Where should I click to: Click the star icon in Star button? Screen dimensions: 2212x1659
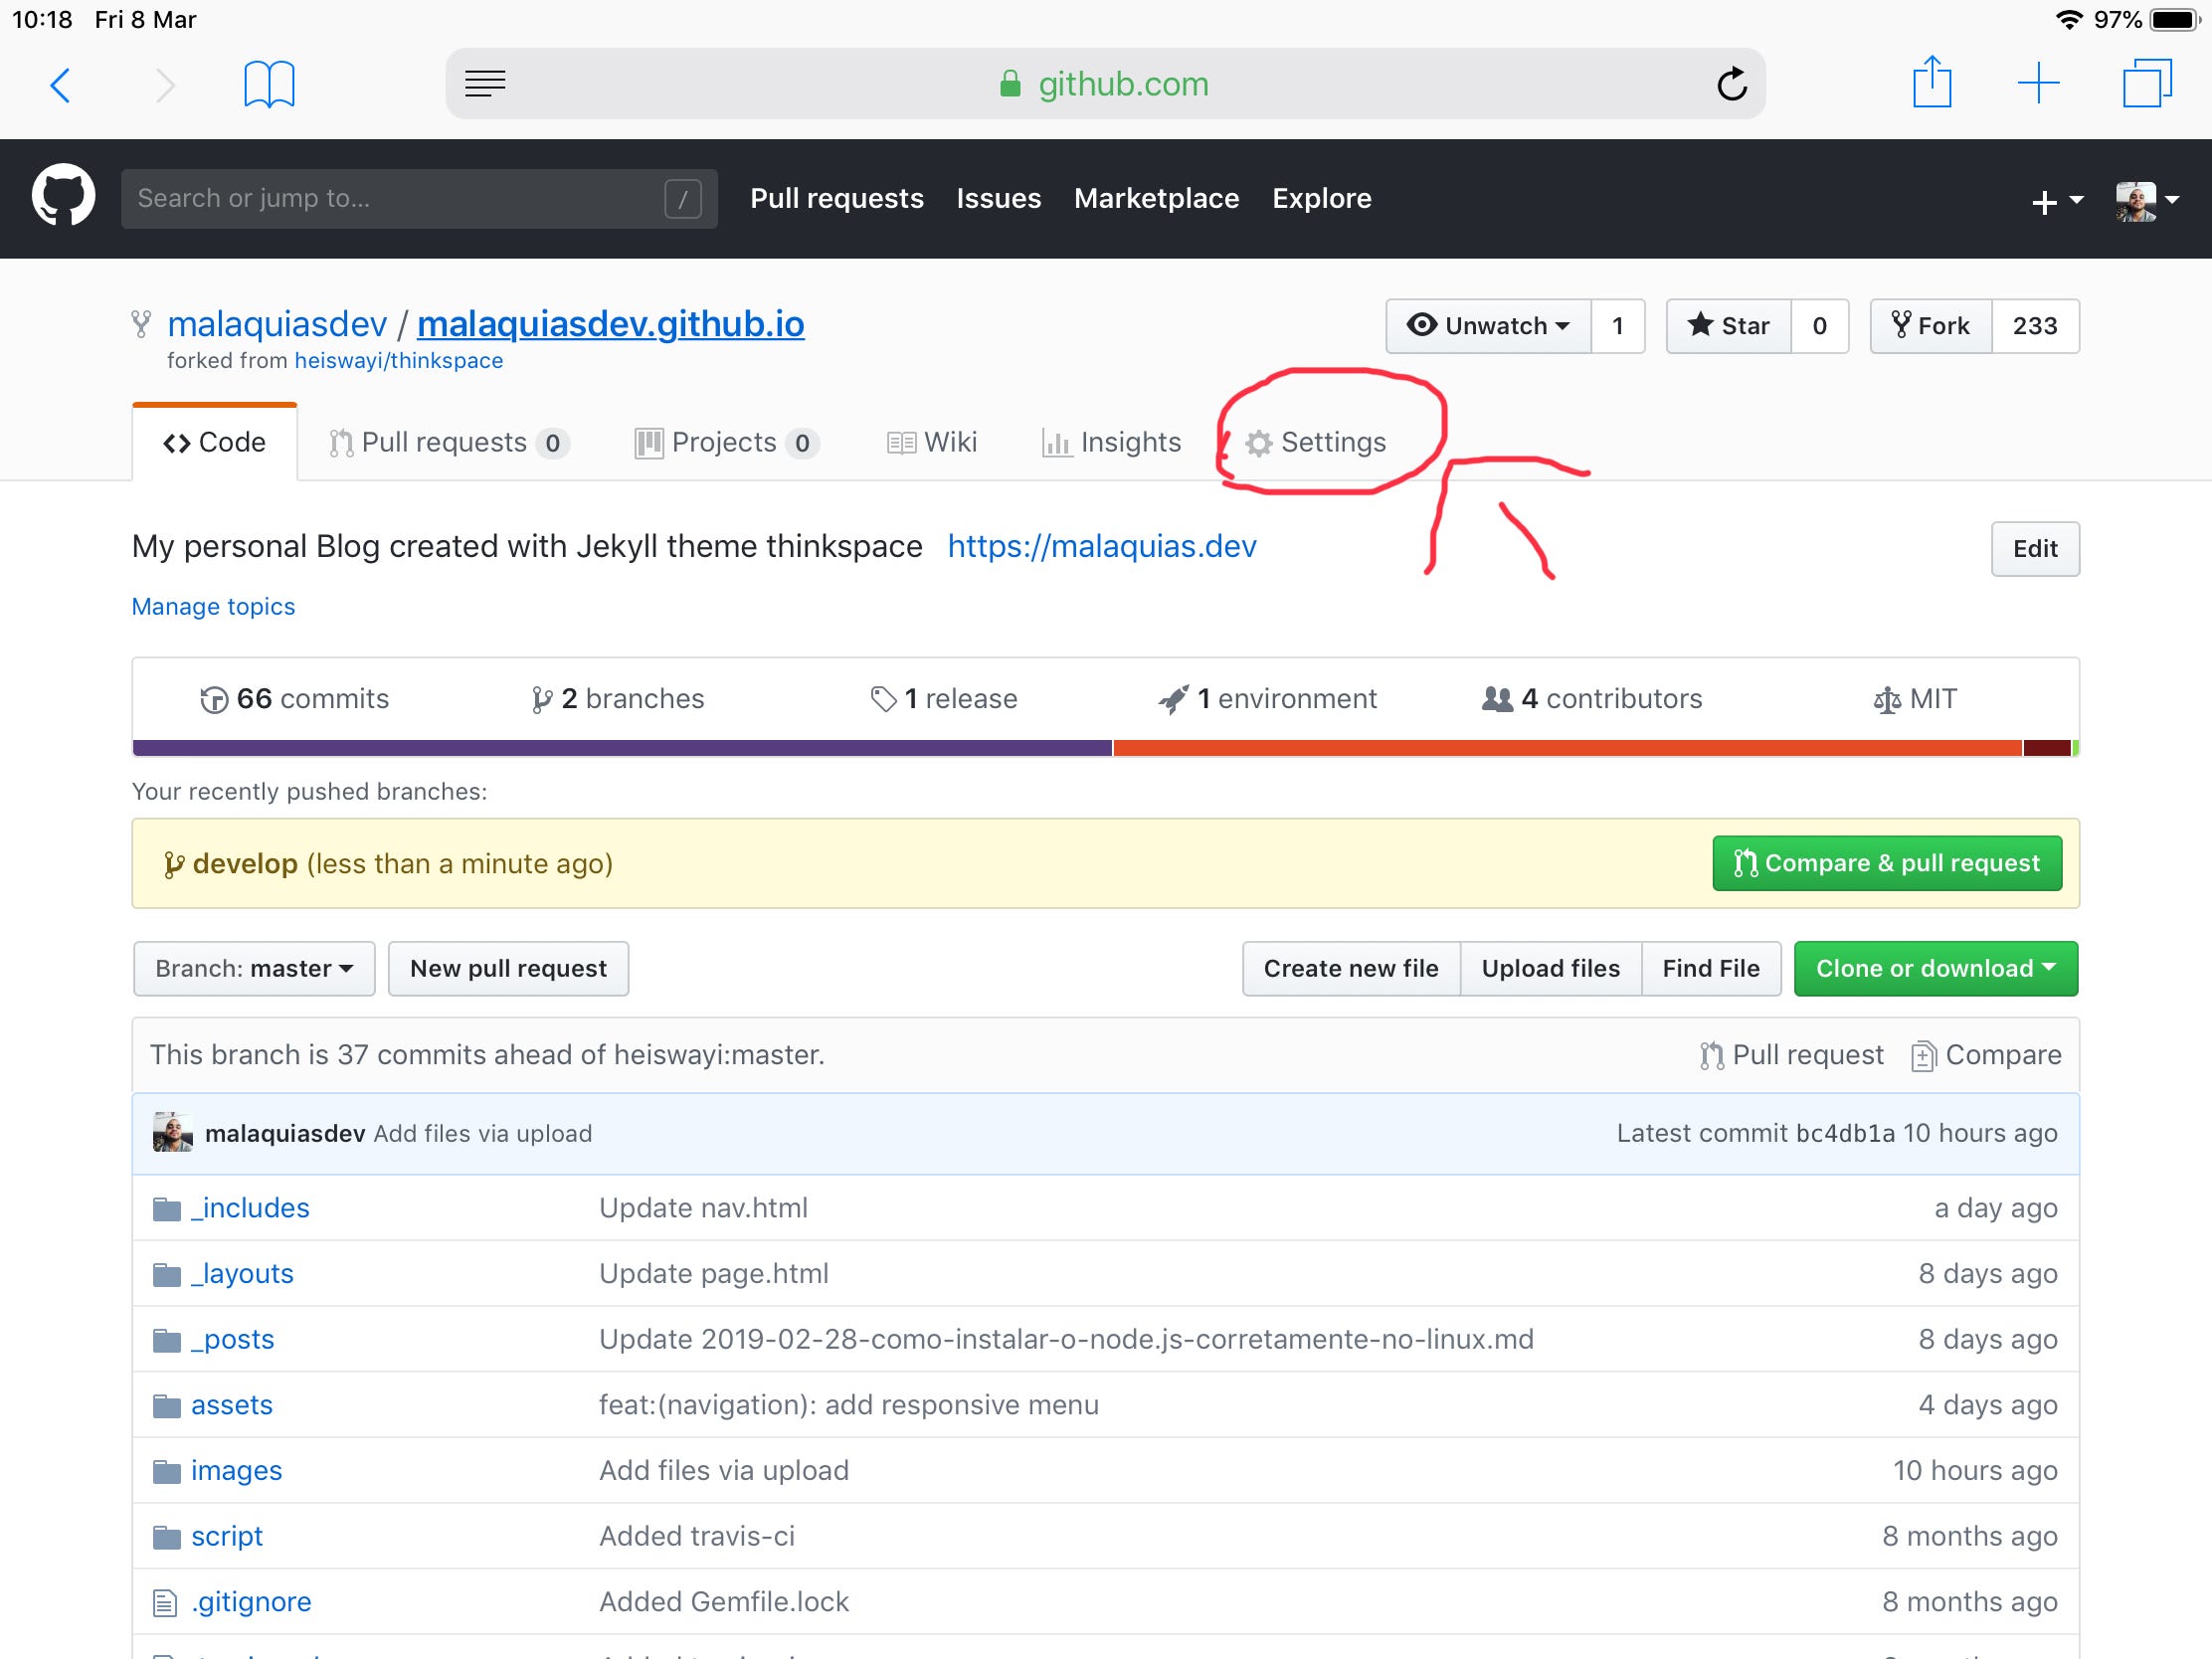click(1700, 324)
